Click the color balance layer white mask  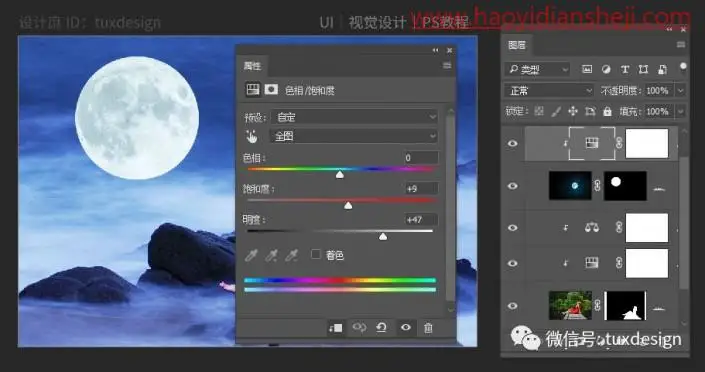(x=647, y=228)
